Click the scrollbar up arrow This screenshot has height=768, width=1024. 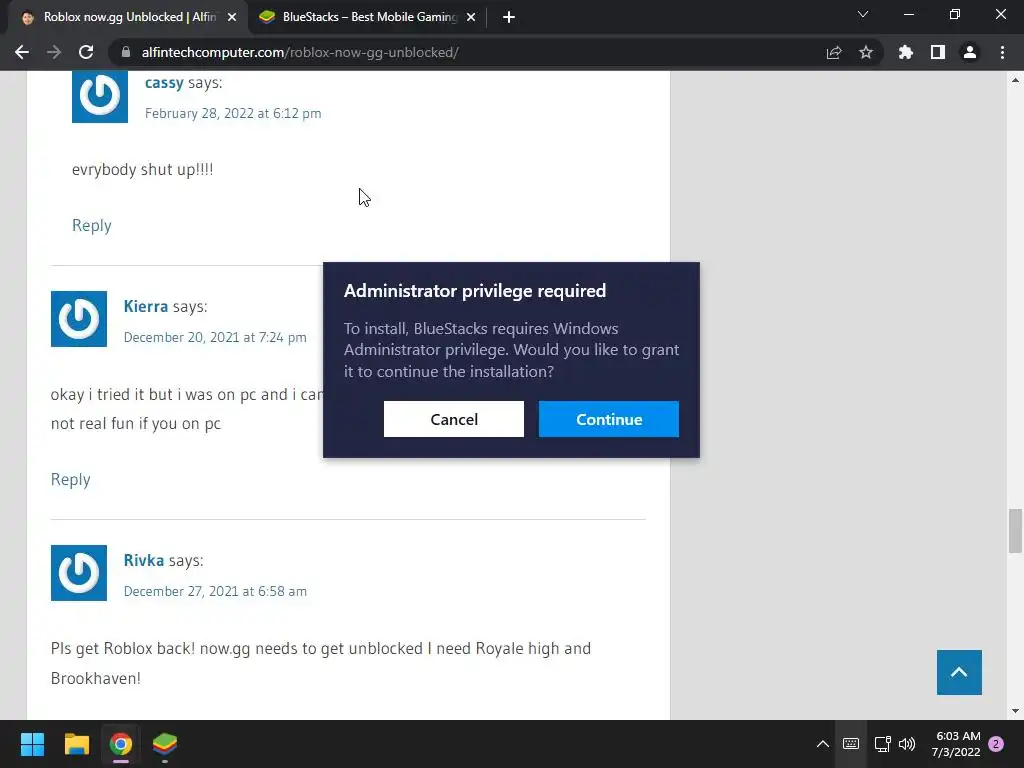[x=1015, y=80]
